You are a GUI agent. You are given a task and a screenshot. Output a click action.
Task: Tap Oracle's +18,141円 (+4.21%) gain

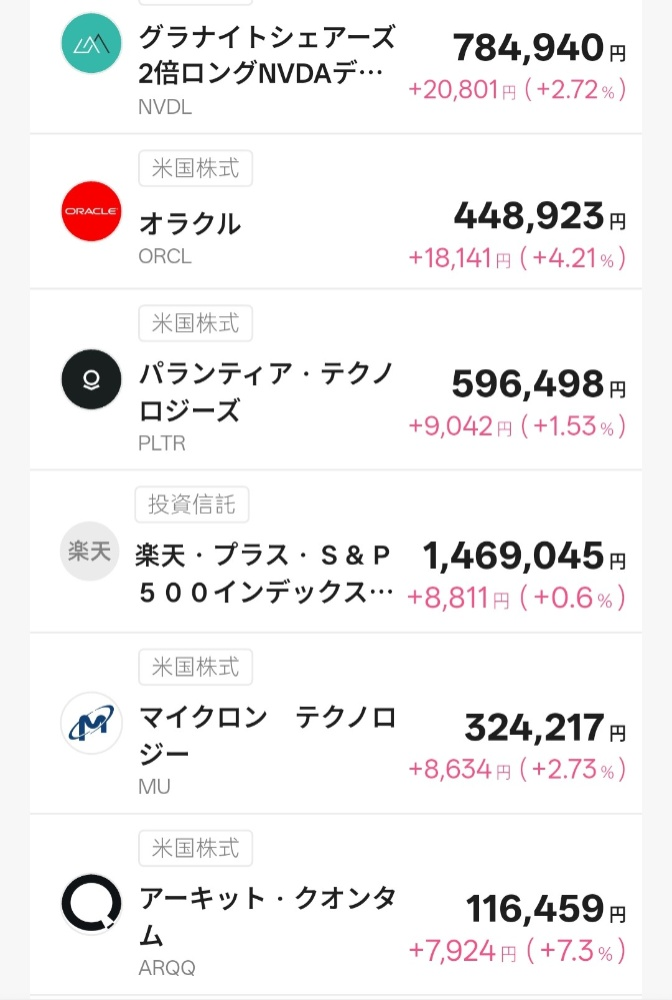[x=517, y=259]
